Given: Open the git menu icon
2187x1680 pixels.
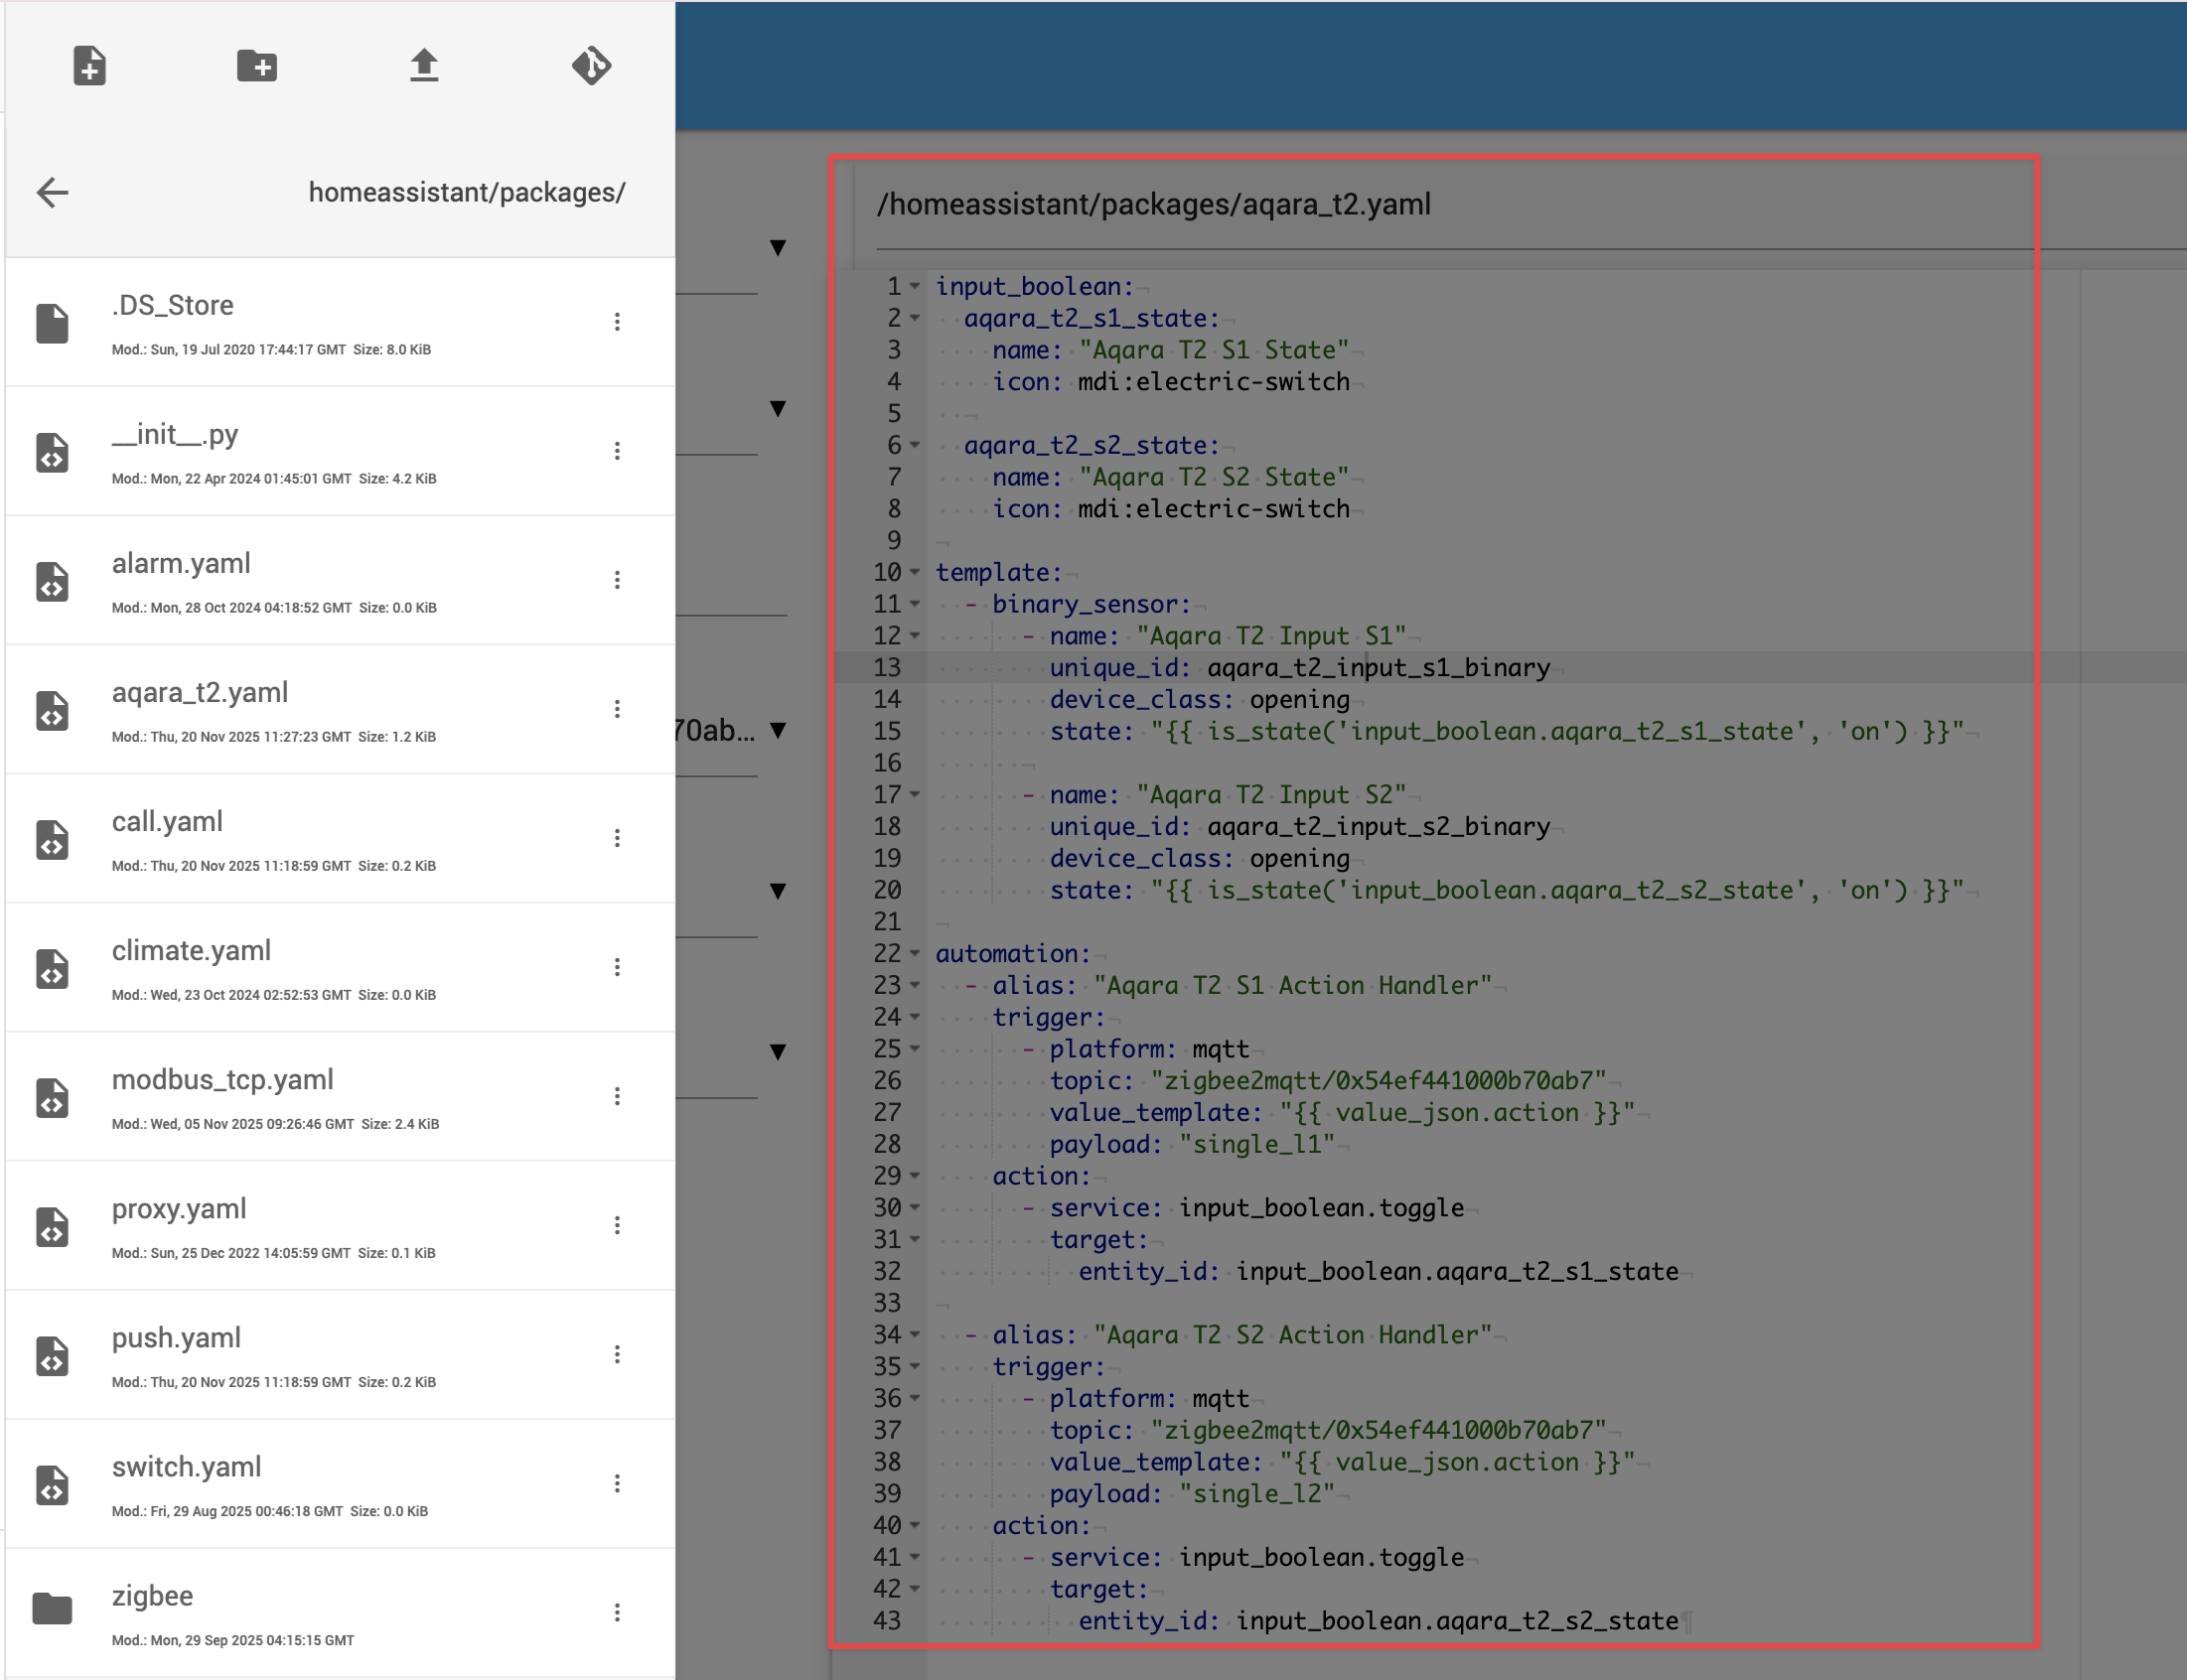Looking at the screenshot, I should [x=591, y=66].
